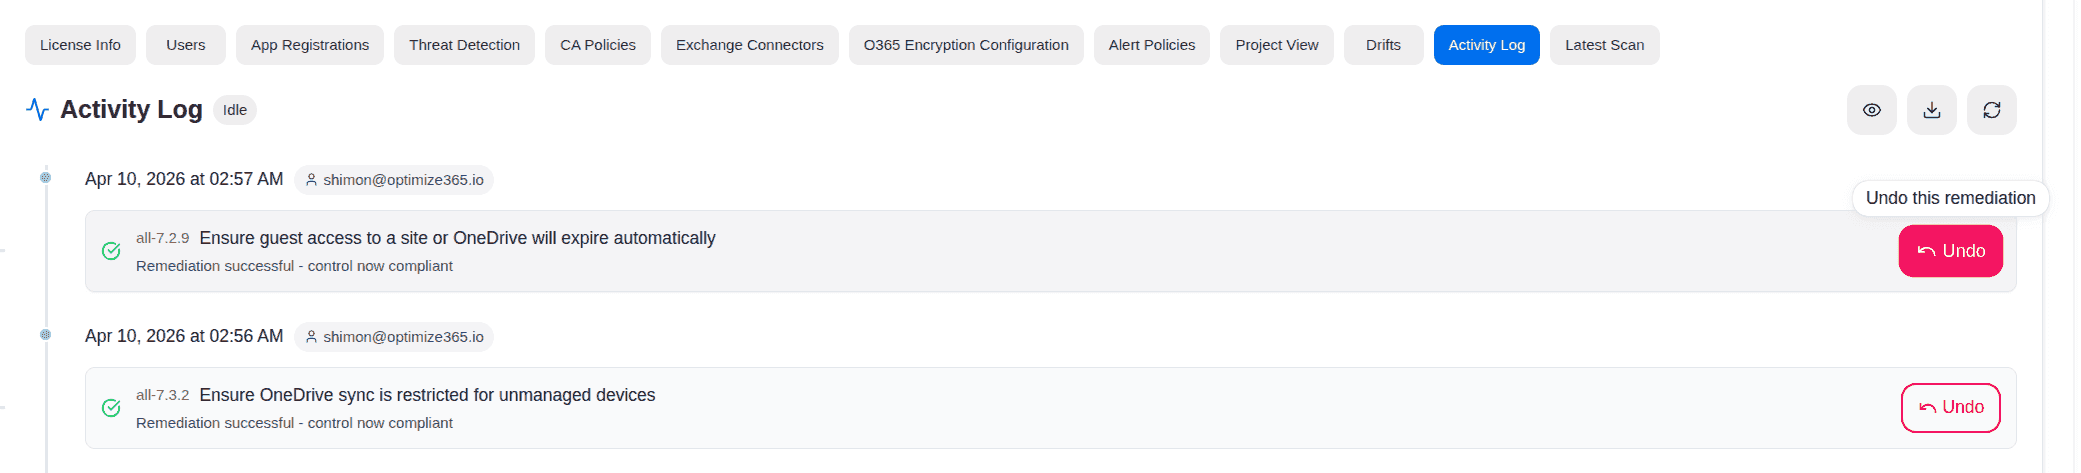Open the Exchange Connectors tab

coord(750,45)
